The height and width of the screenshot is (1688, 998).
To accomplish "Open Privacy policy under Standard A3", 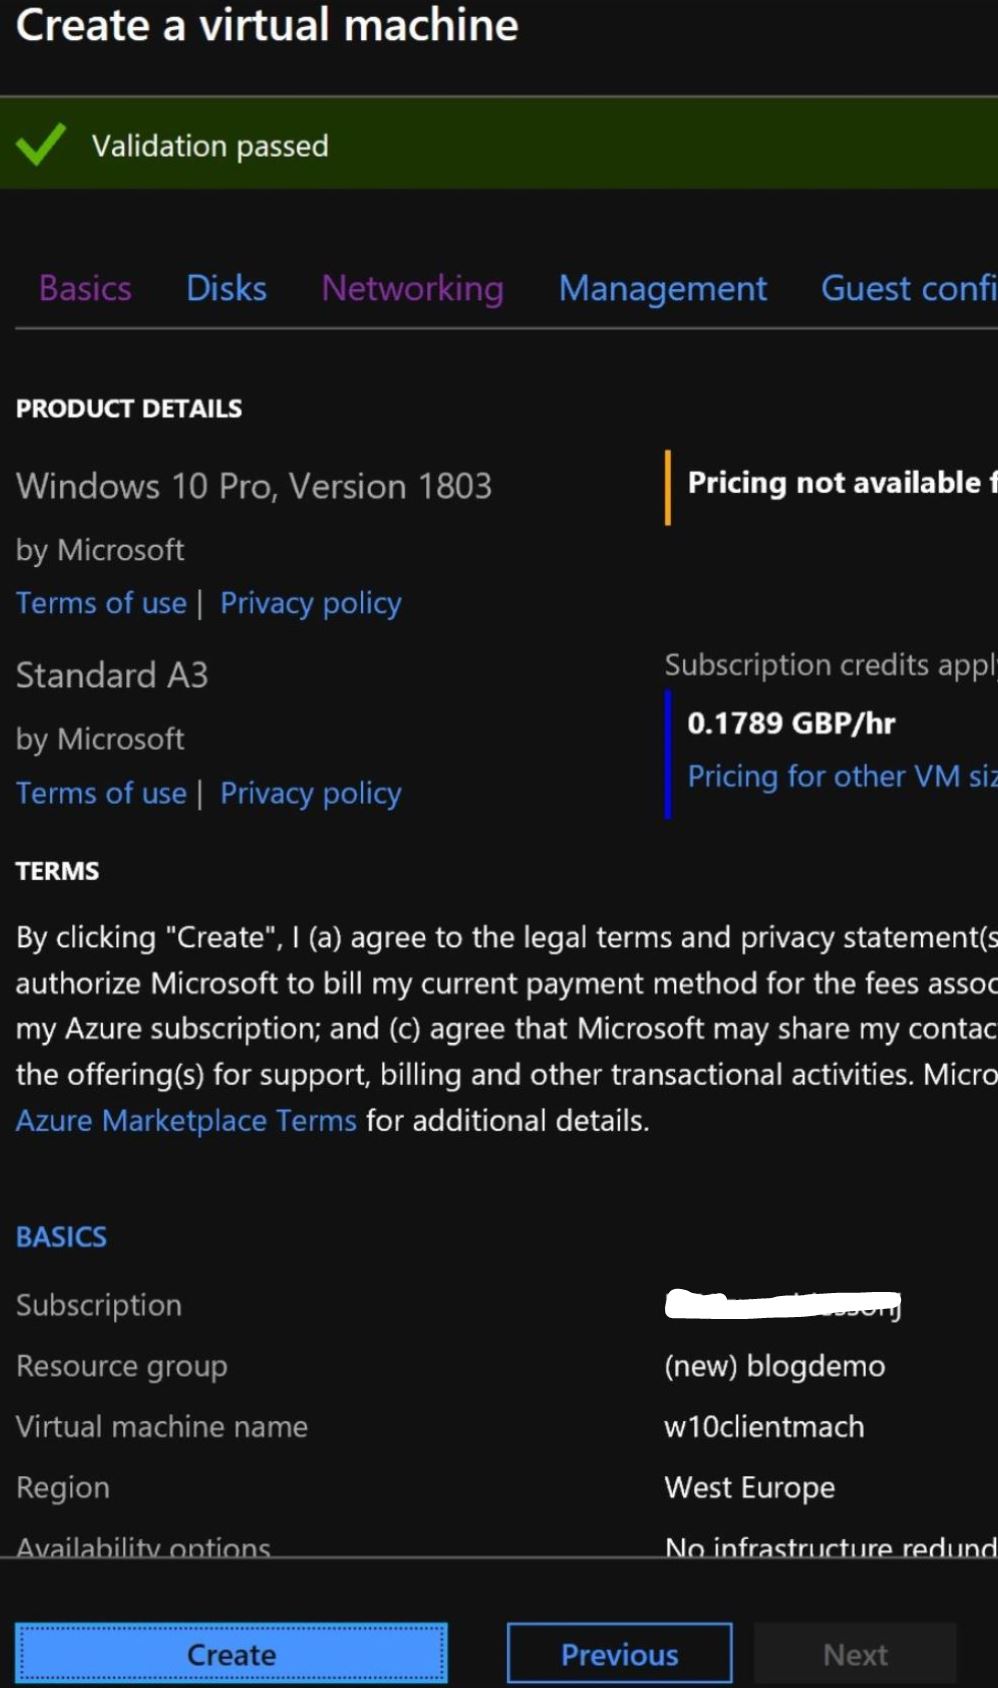I will pos(310,793).
